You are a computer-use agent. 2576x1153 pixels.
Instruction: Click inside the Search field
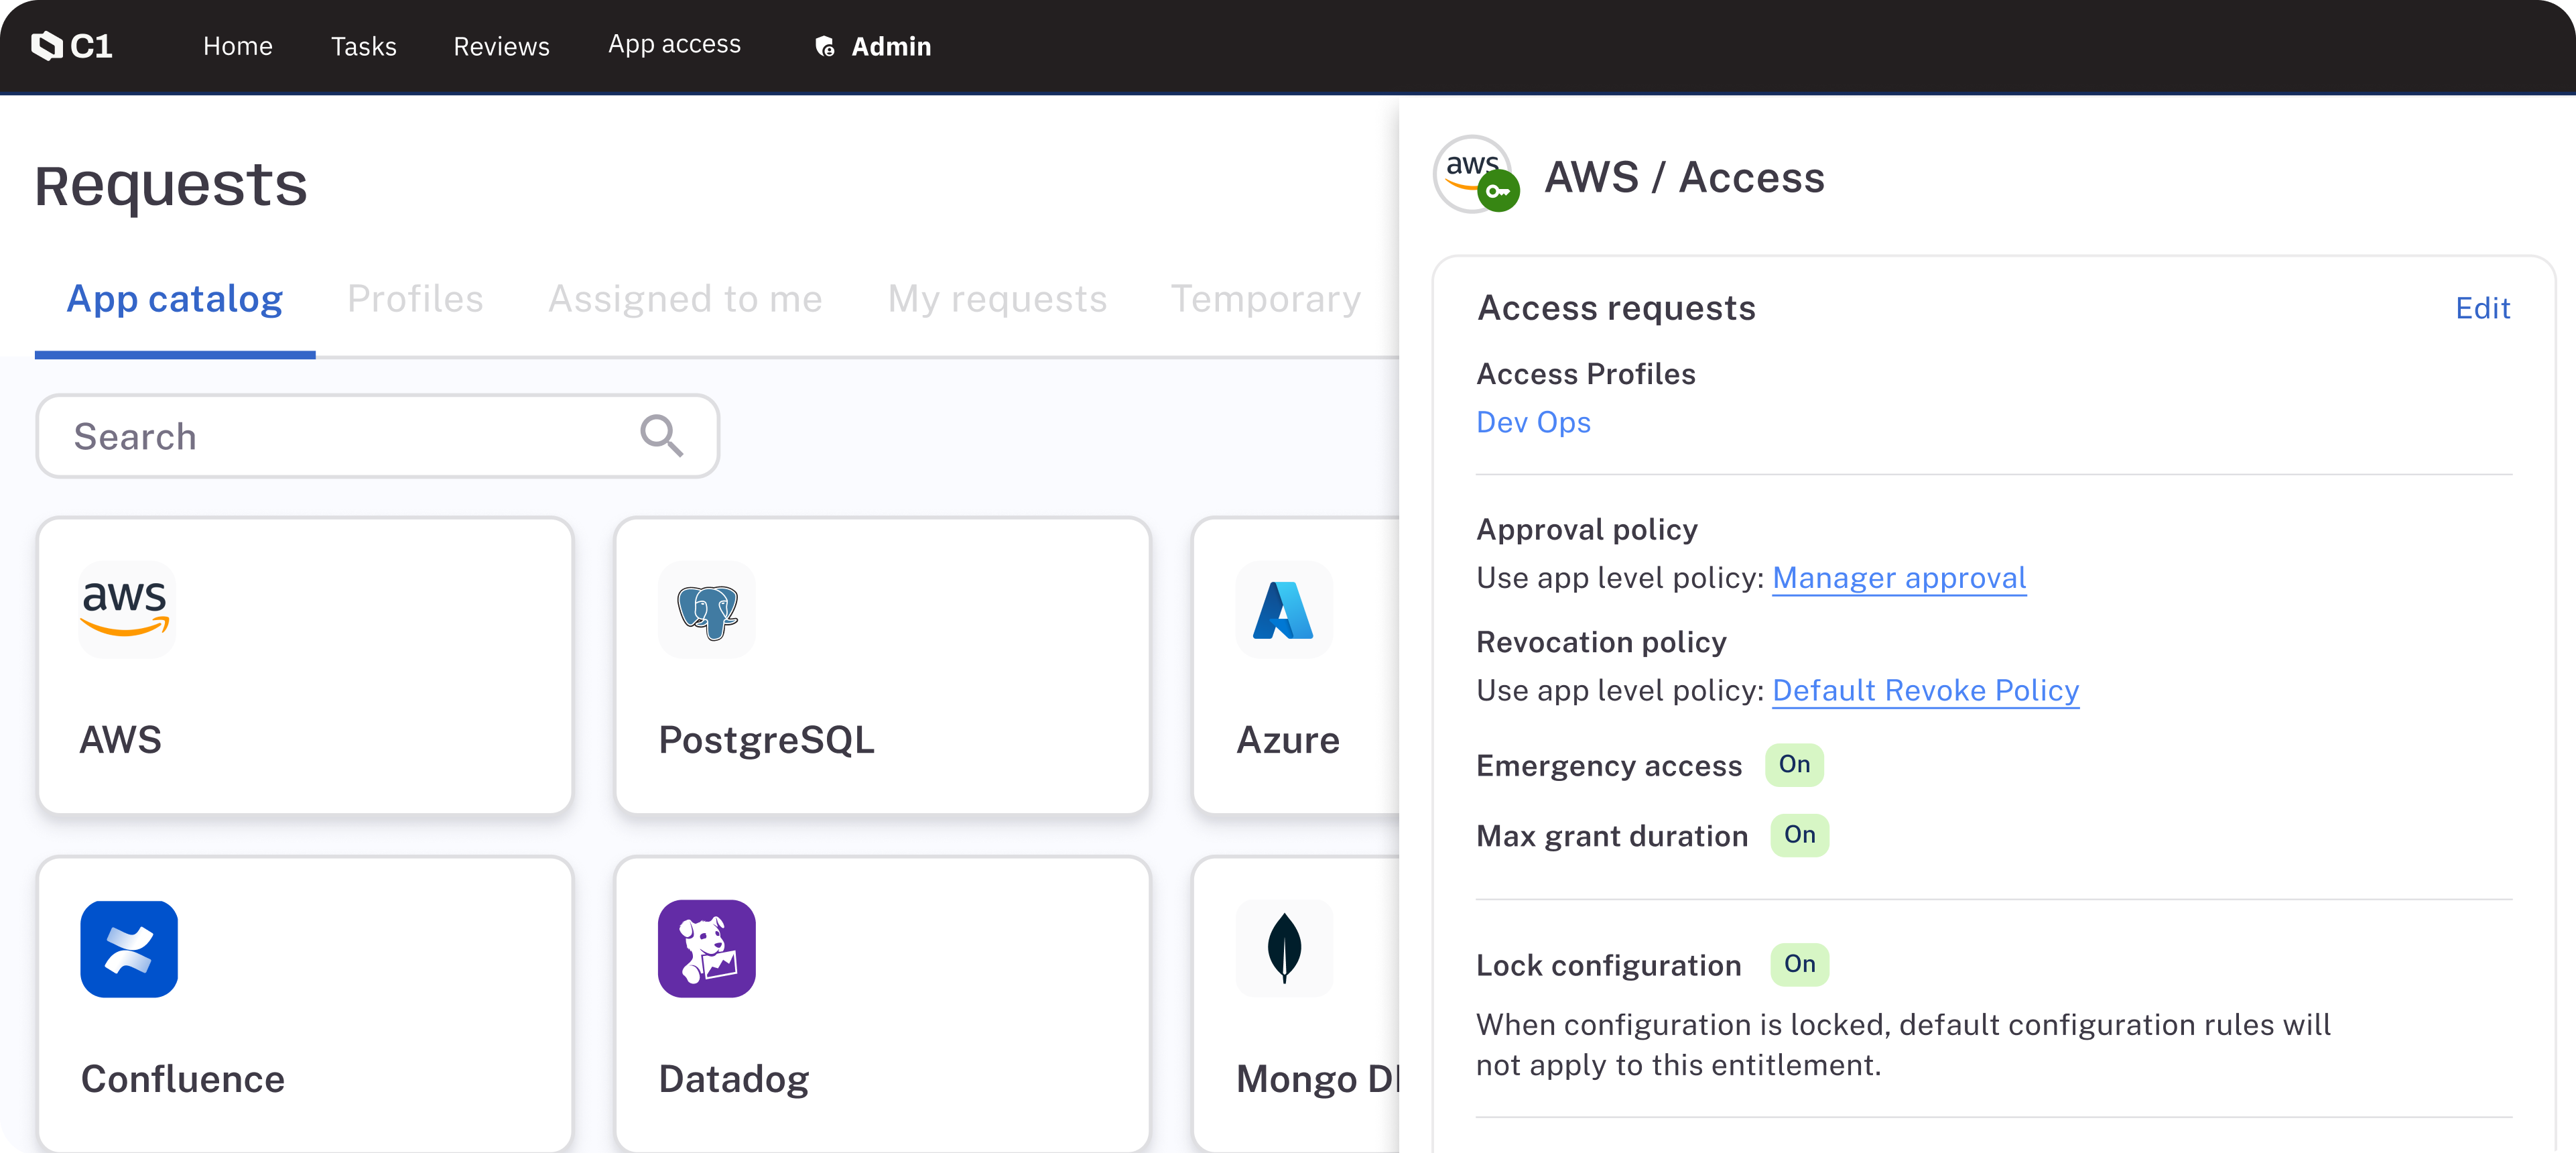pos(300,435)
